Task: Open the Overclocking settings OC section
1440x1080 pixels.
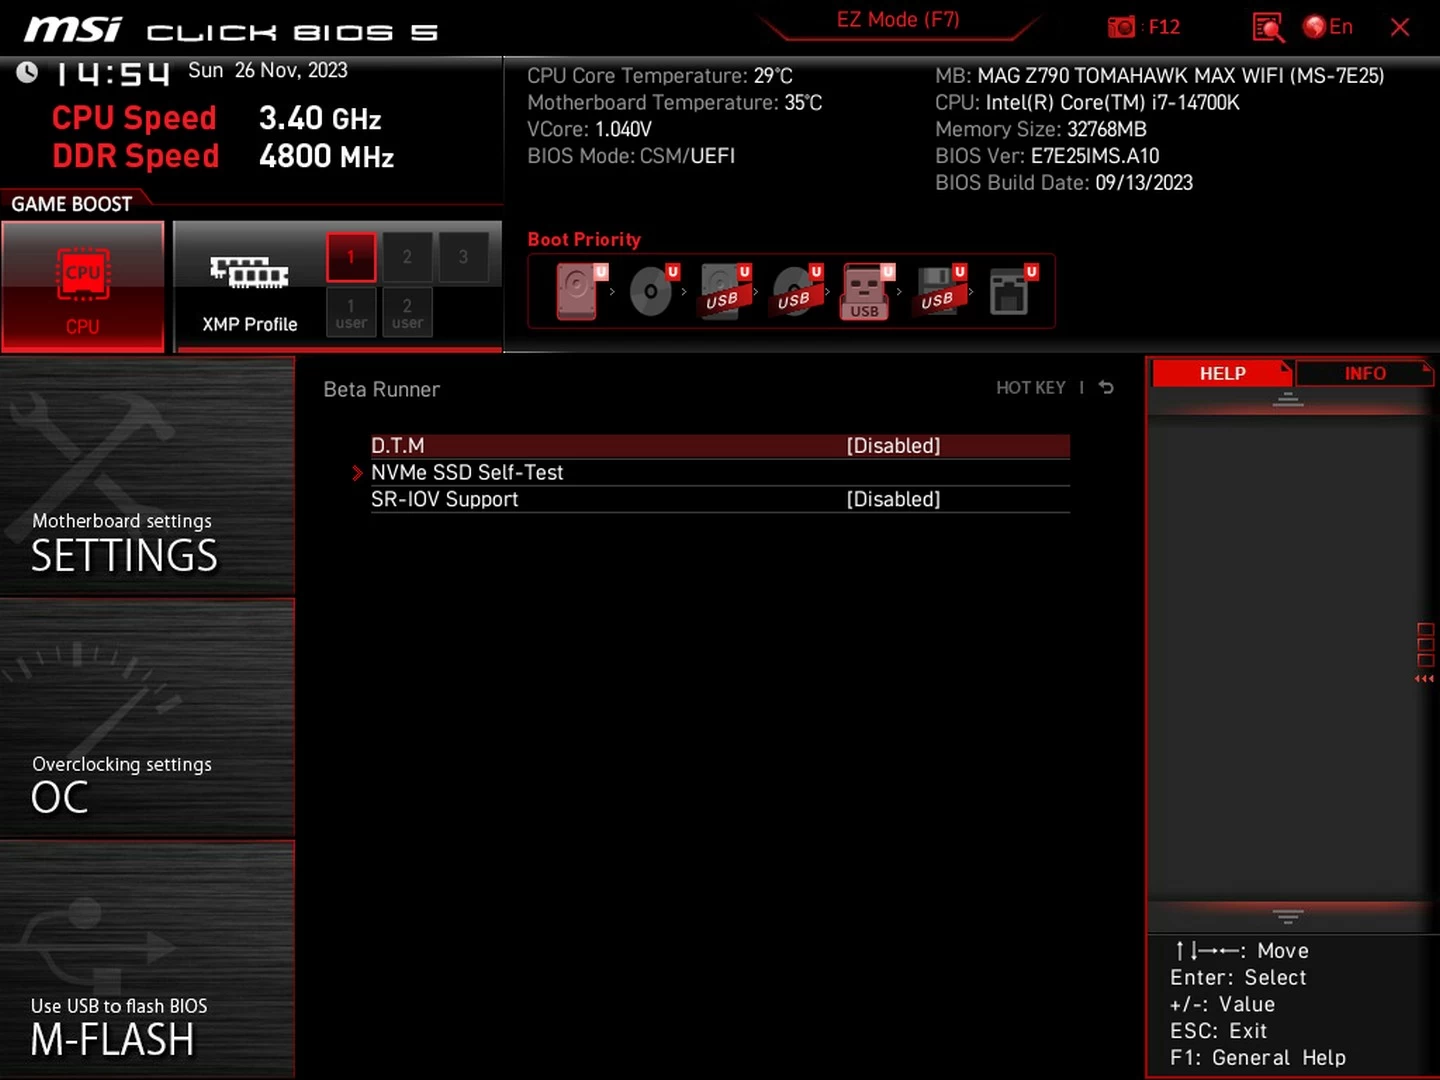Action: (x=147, y=718)
